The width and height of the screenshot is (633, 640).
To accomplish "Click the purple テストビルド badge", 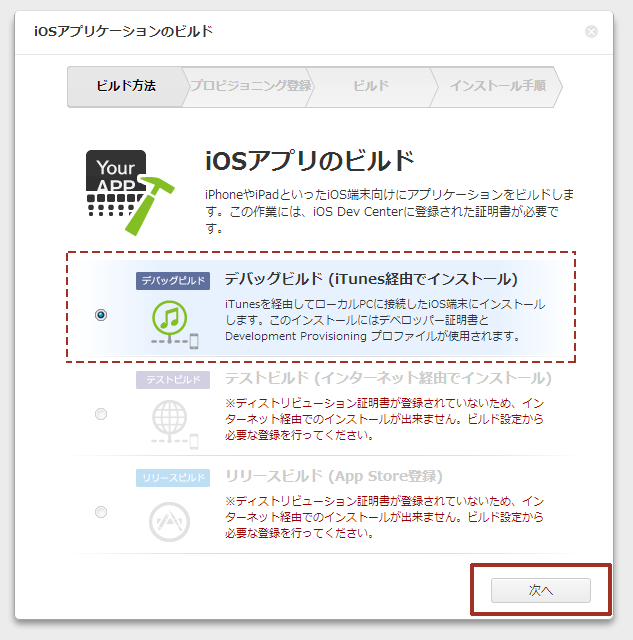I will 173,380.
